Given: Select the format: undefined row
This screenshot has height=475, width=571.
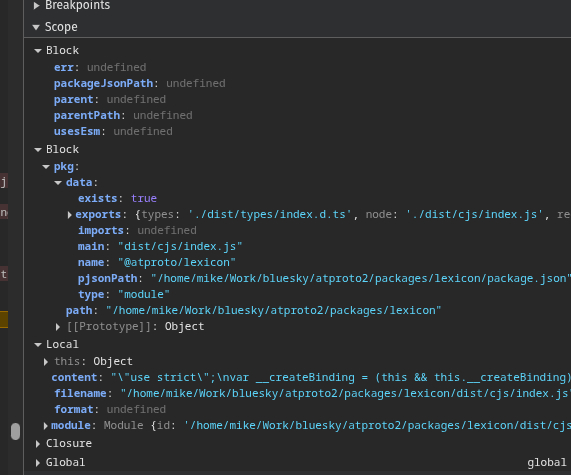Looking at the screenshot, I should pyautogui.click(x=110, y=410).
